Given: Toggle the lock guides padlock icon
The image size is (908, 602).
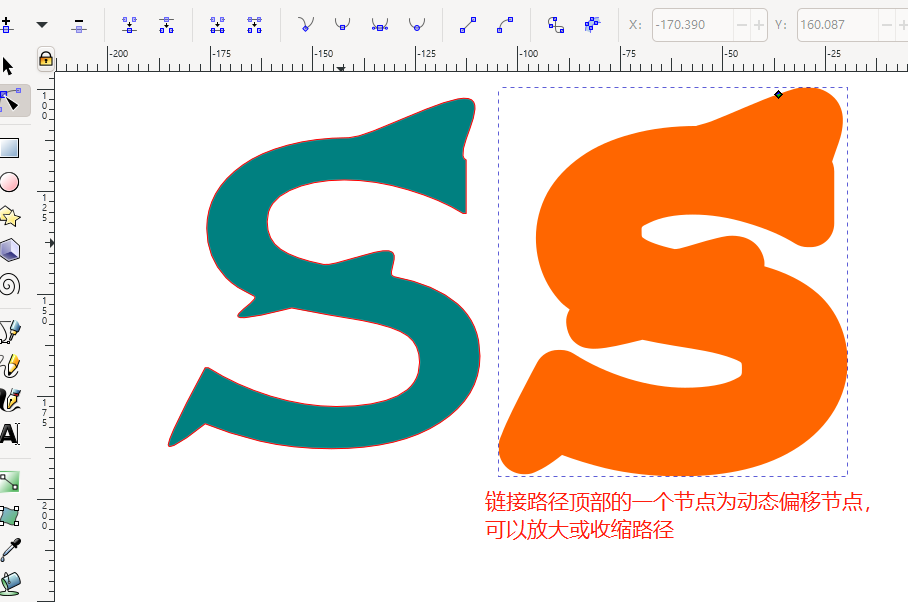Looking at the screenshot, I should (46, 59).
